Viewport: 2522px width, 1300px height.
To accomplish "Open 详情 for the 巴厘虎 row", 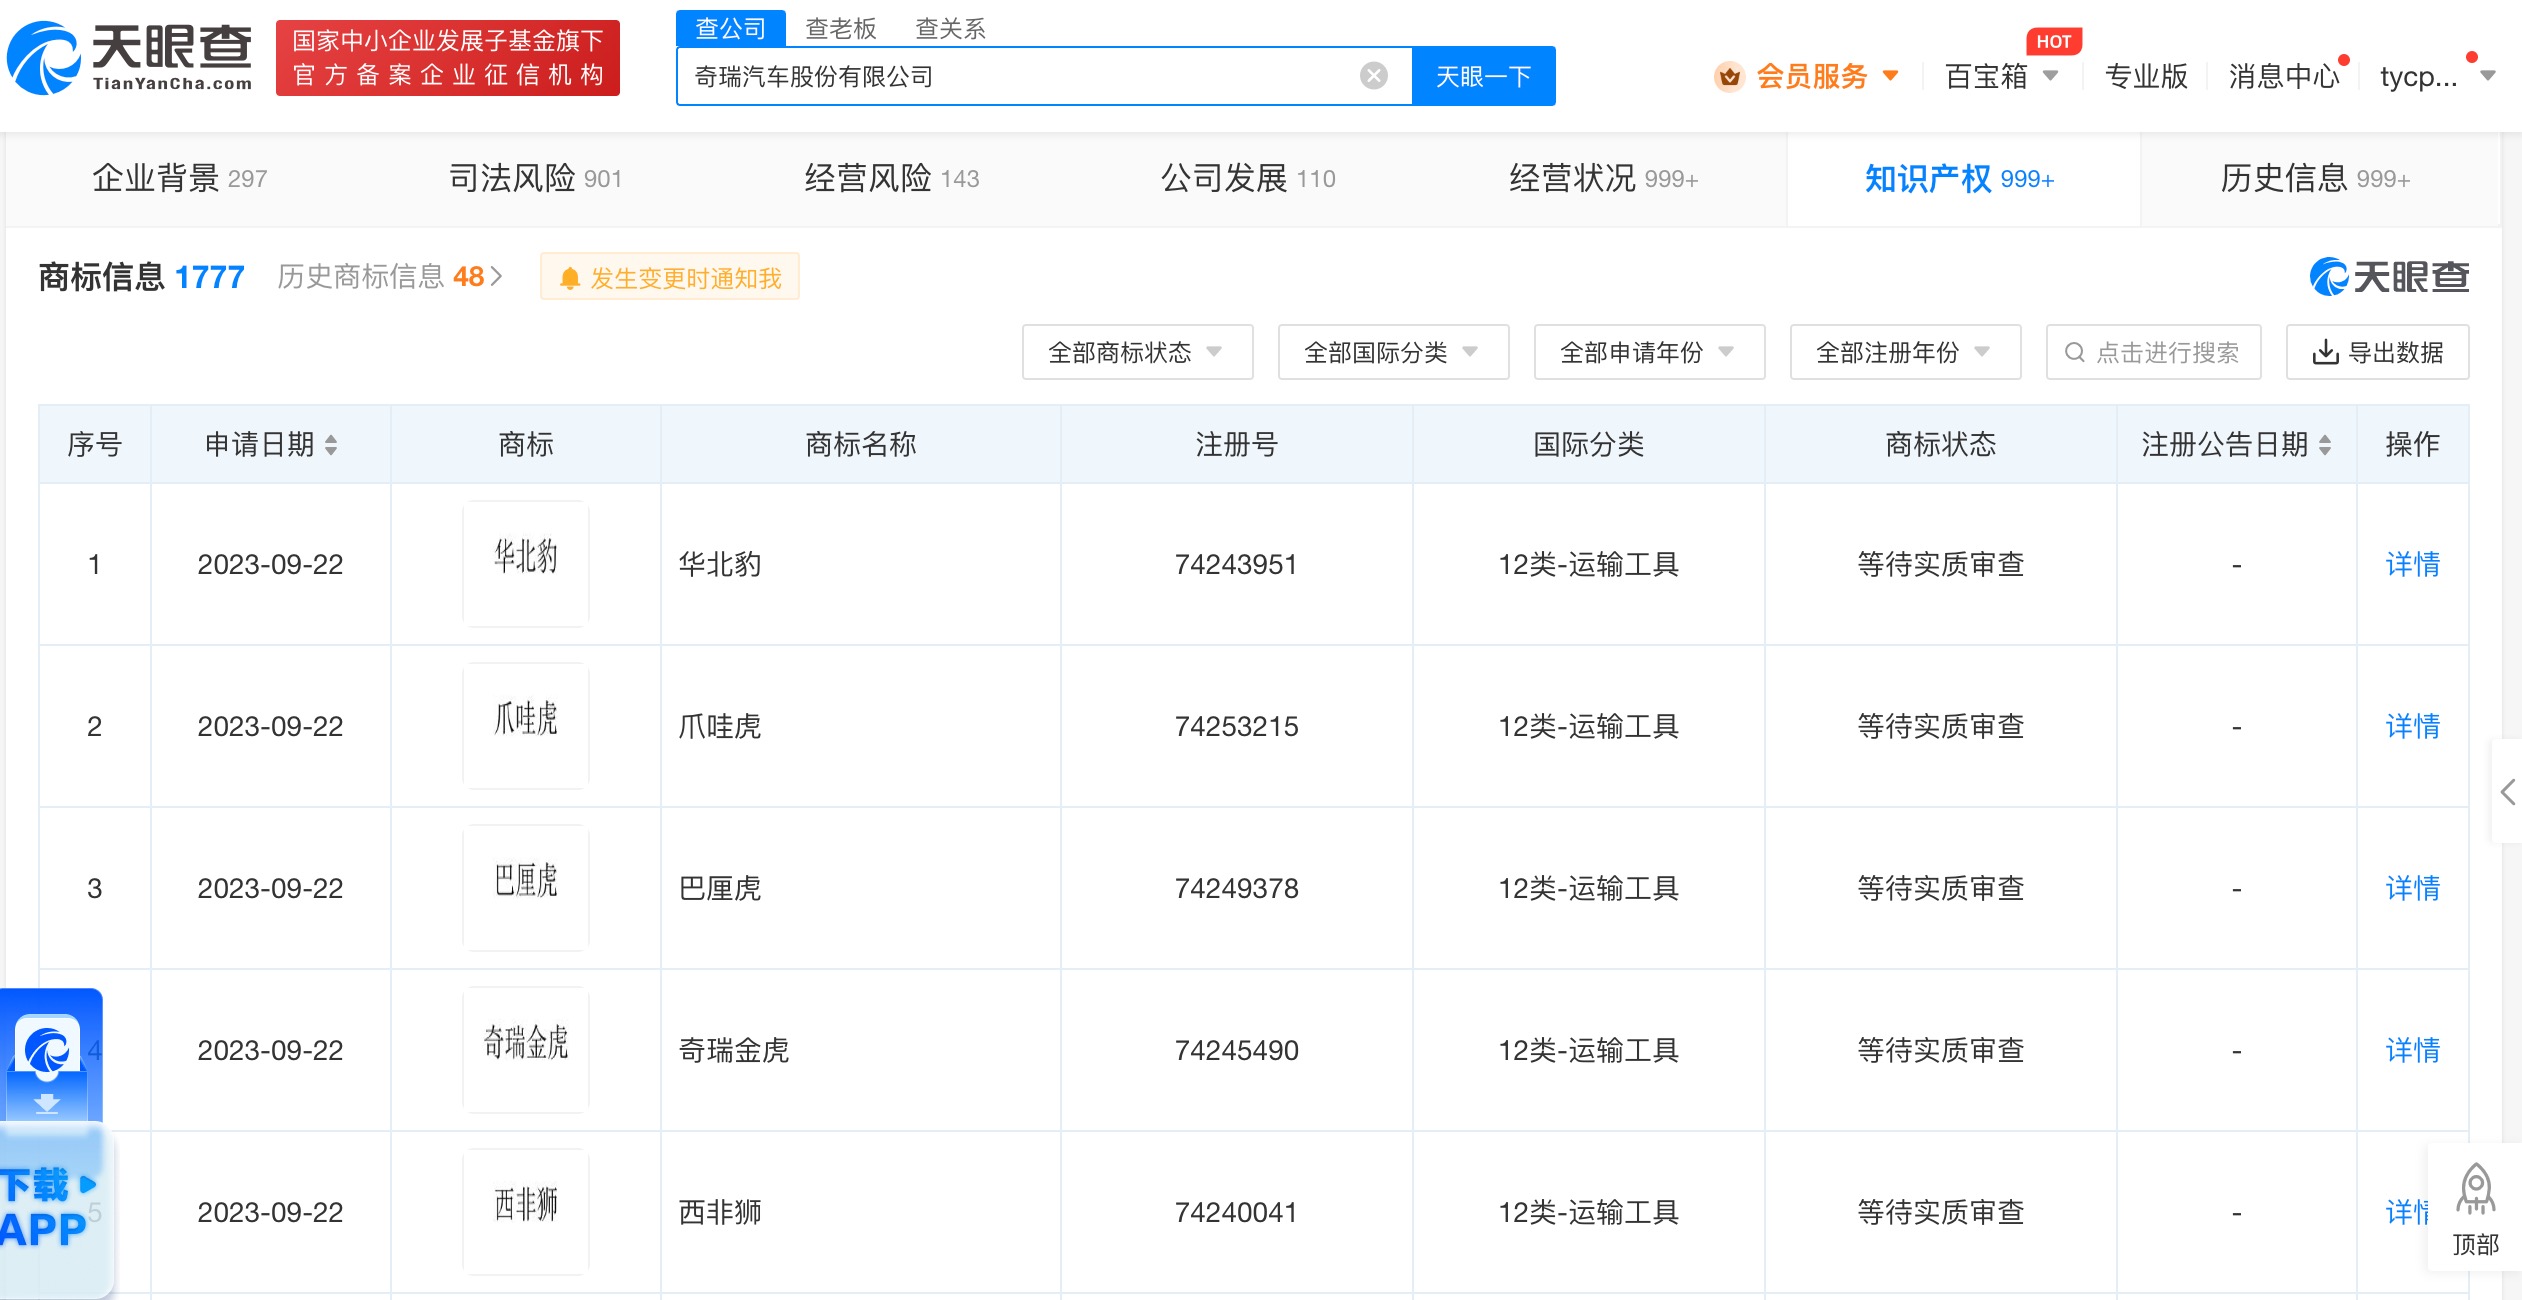I will tap(2412, 888).
